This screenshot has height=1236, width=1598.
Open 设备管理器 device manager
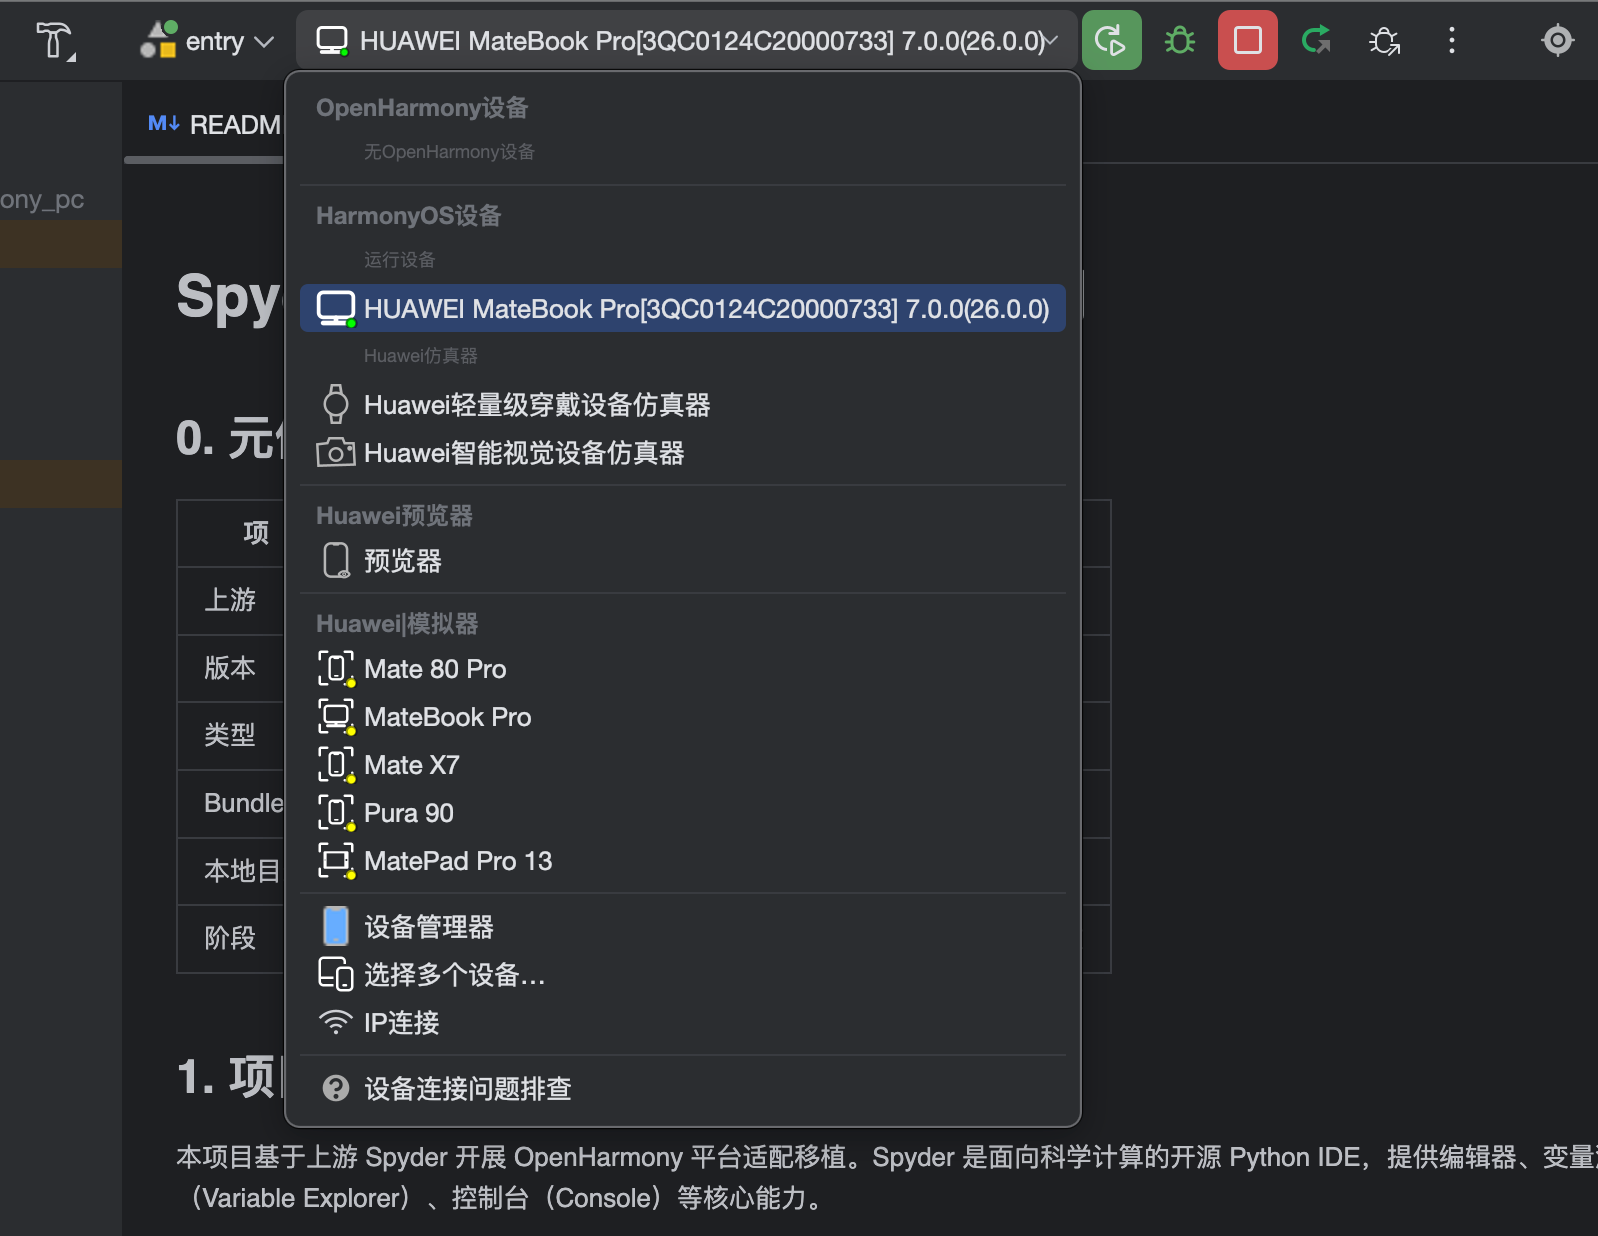pos(683,927)
